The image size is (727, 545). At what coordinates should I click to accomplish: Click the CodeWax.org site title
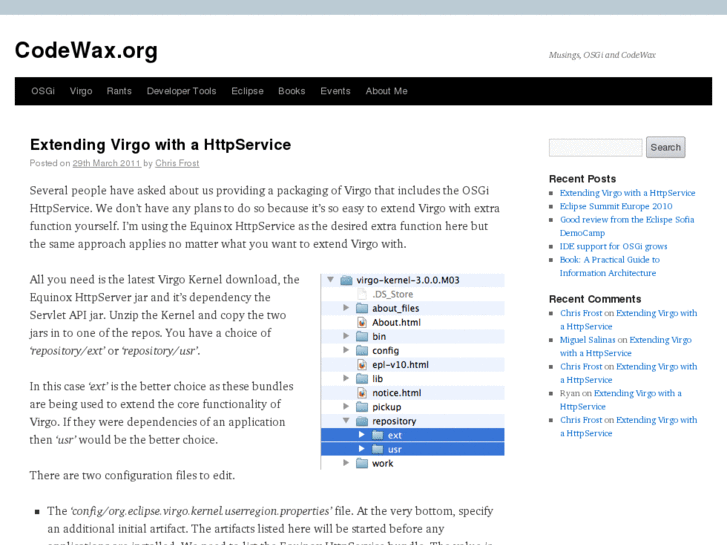(x=86, y=51)
